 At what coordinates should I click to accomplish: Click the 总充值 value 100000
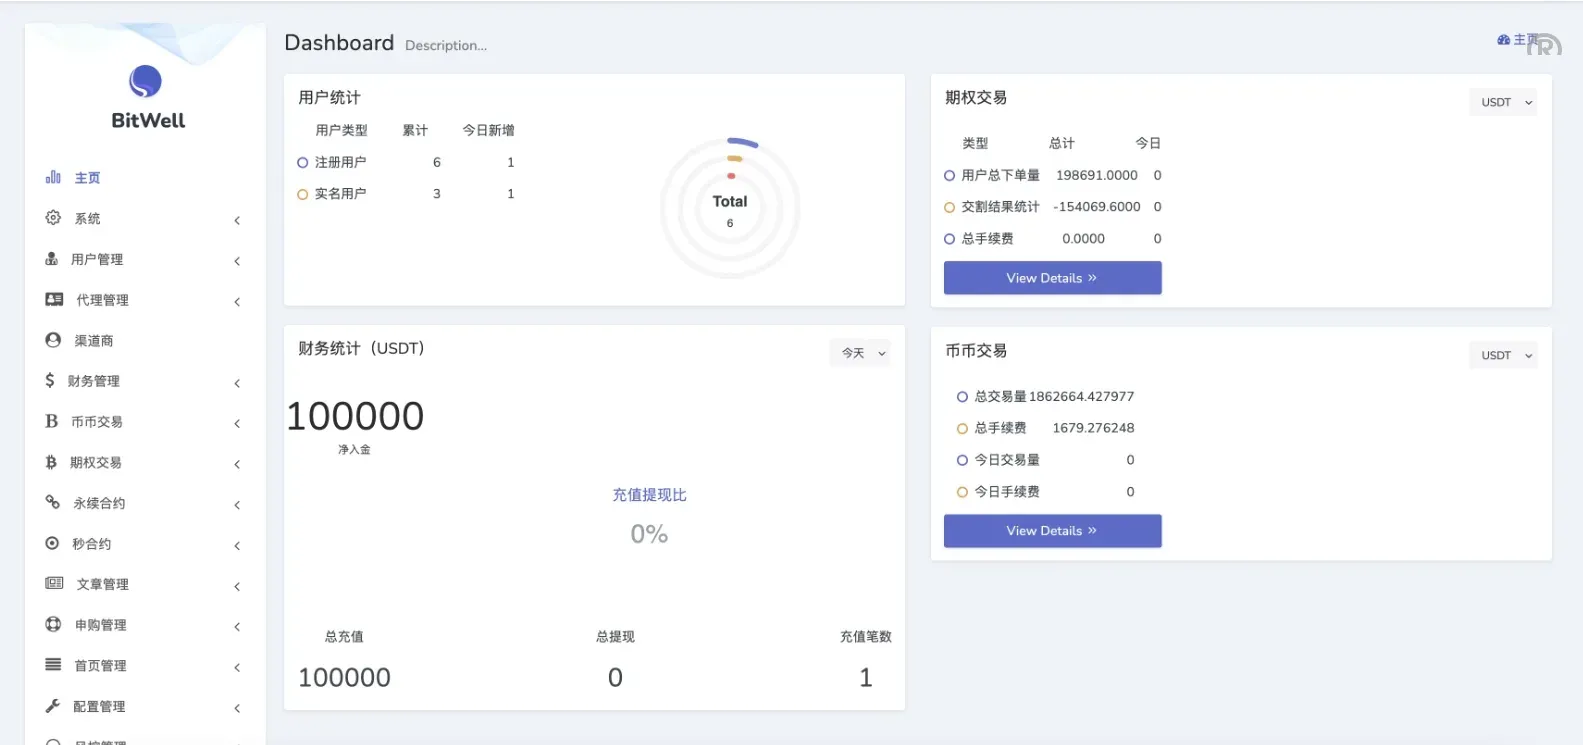(x=344, y=677)
